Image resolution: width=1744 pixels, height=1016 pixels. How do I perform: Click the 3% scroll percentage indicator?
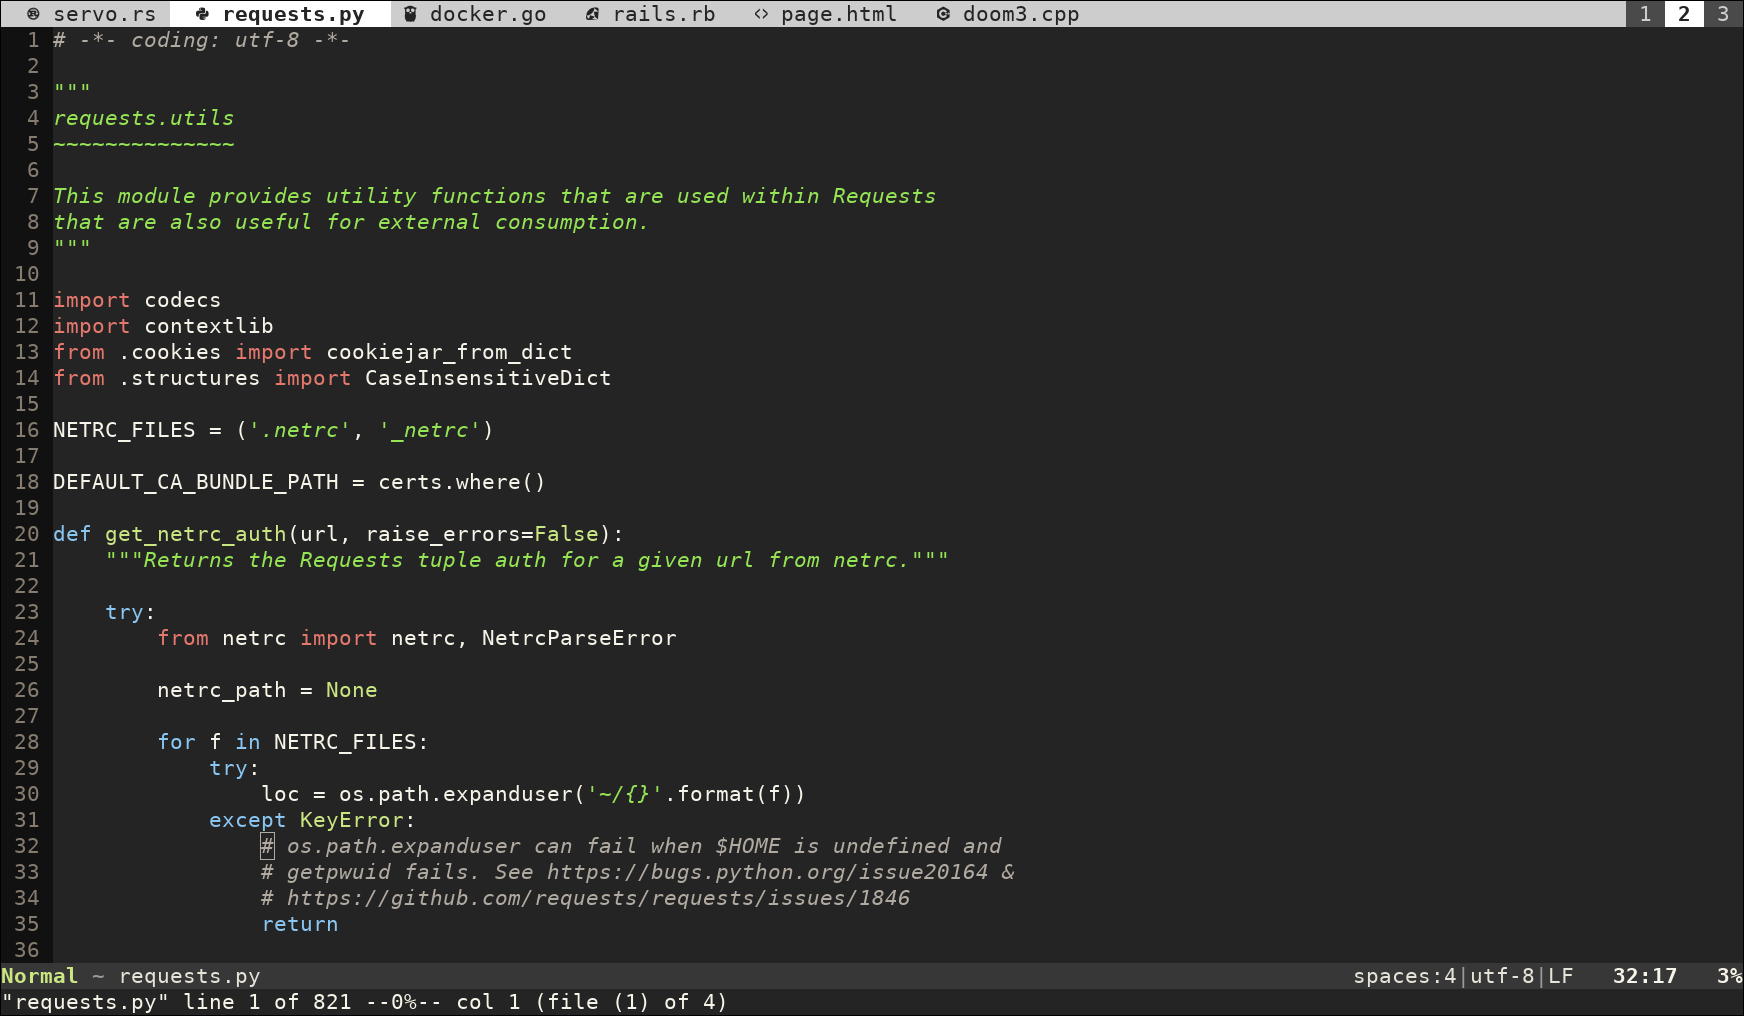(x=1730, y=976)
